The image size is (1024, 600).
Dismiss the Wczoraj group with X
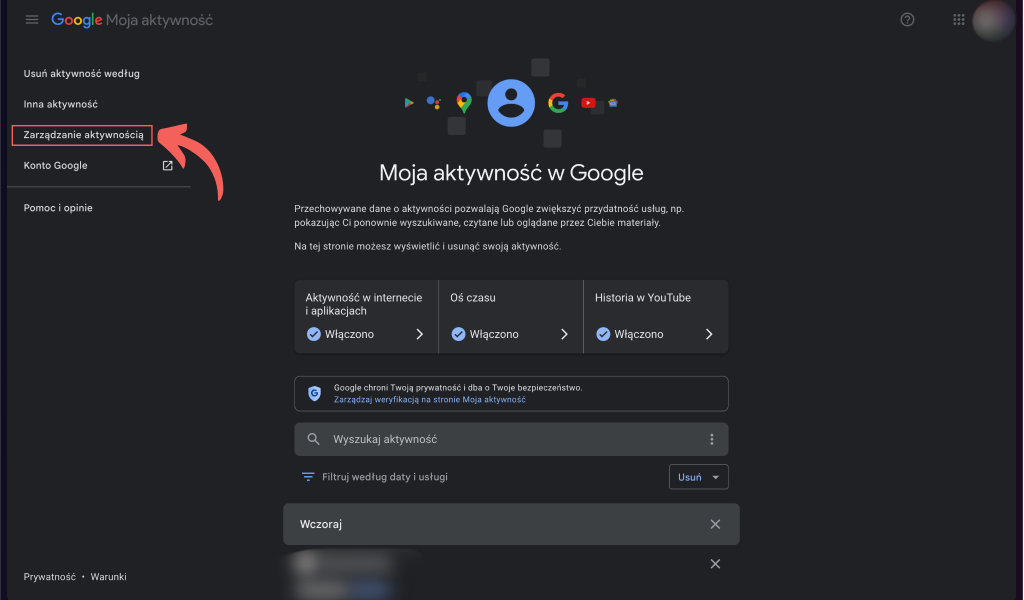[715, 525]
